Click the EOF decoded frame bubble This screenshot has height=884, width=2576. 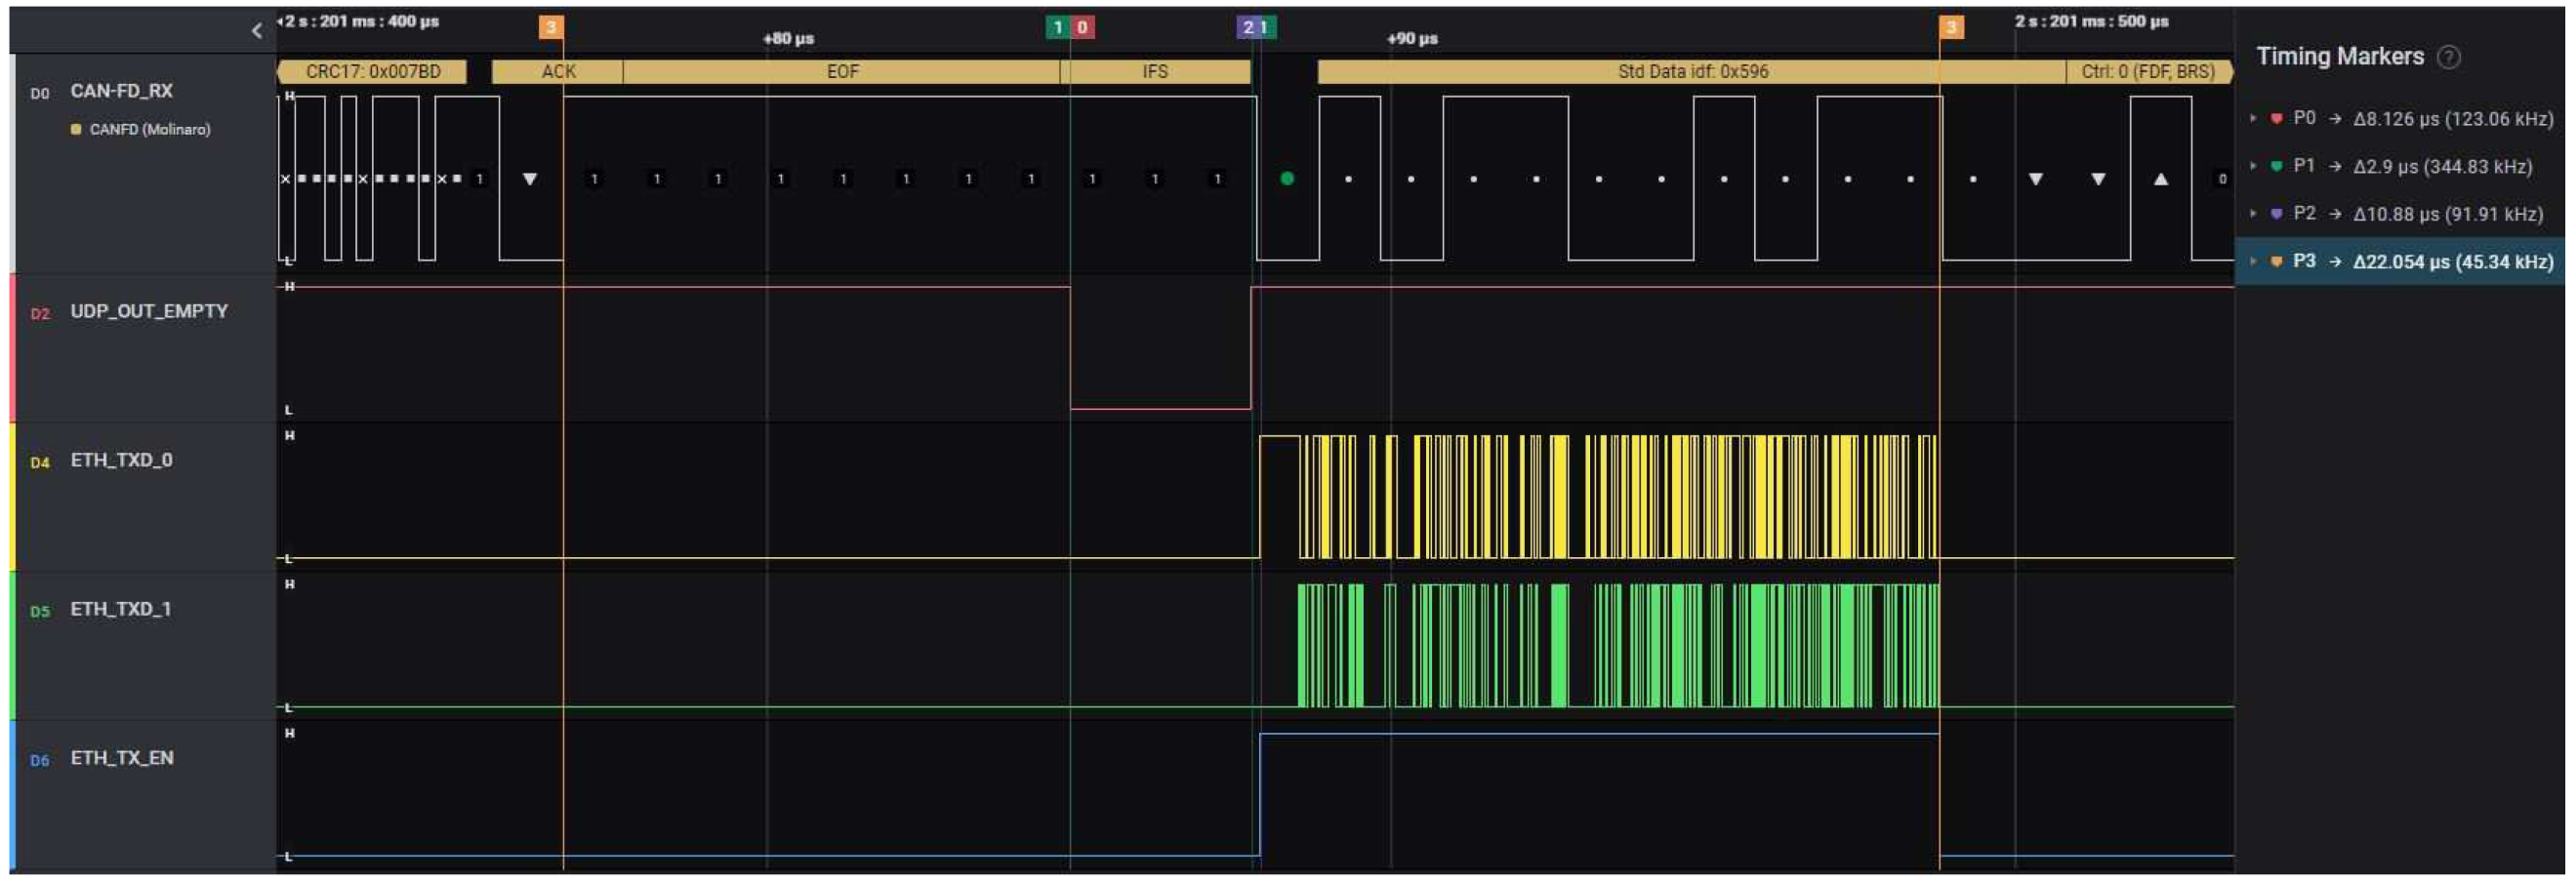pyautogui.click(x=842, y=72)
